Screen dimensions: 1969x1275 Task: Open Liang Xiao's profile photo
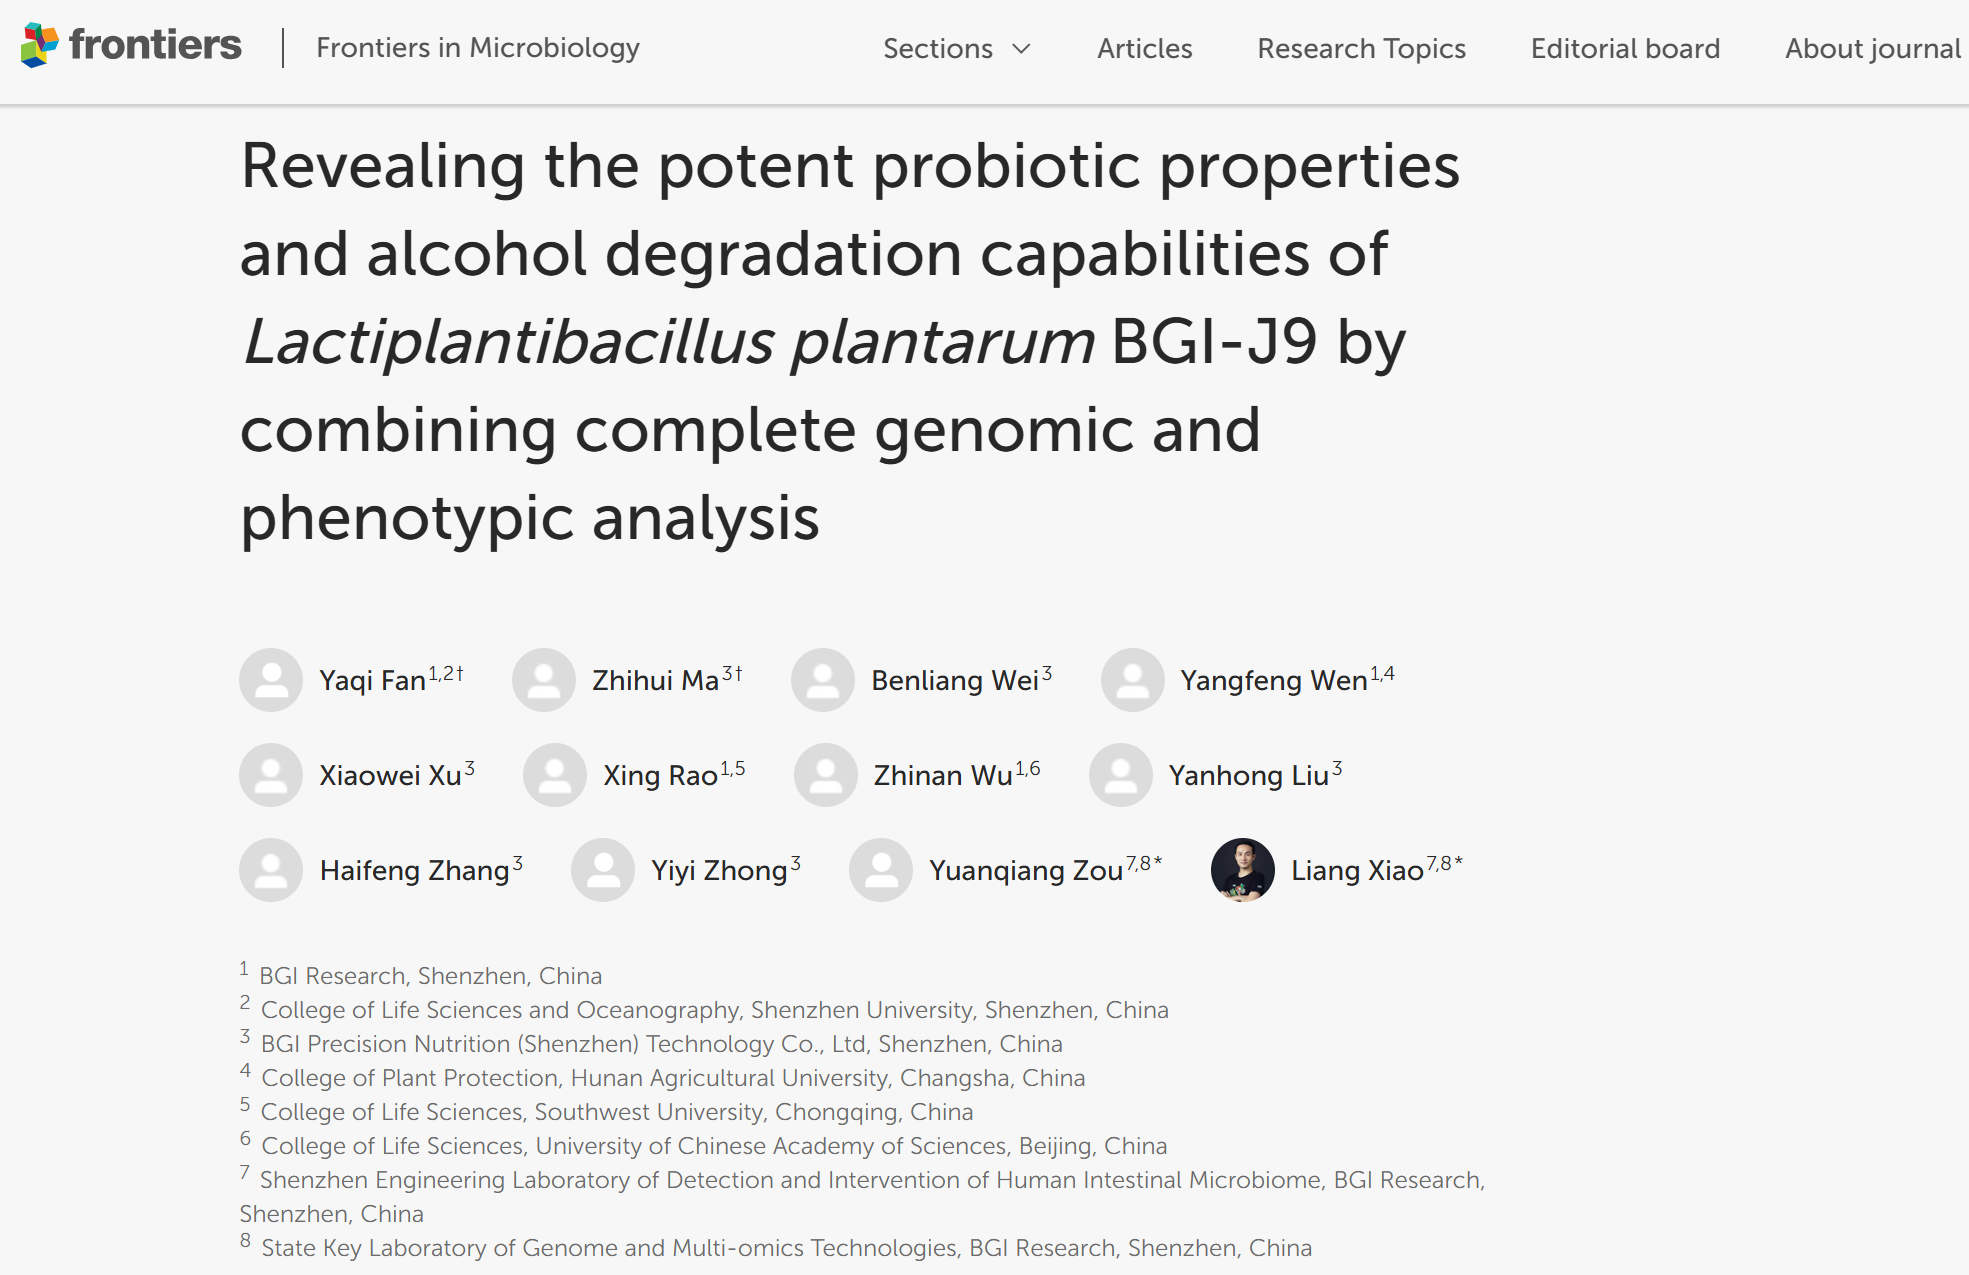point(1243,870)
